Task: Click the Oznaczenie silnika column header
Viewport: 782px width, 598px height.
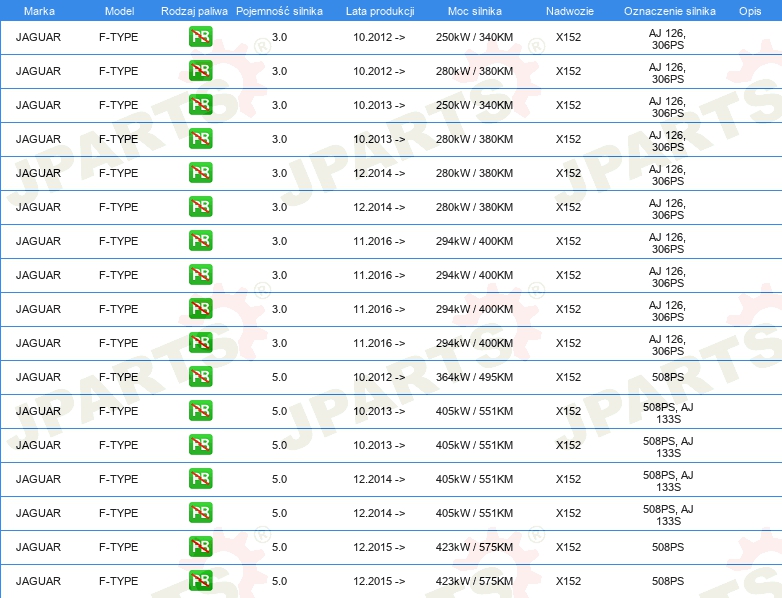Action: click(x=670, y=11)
